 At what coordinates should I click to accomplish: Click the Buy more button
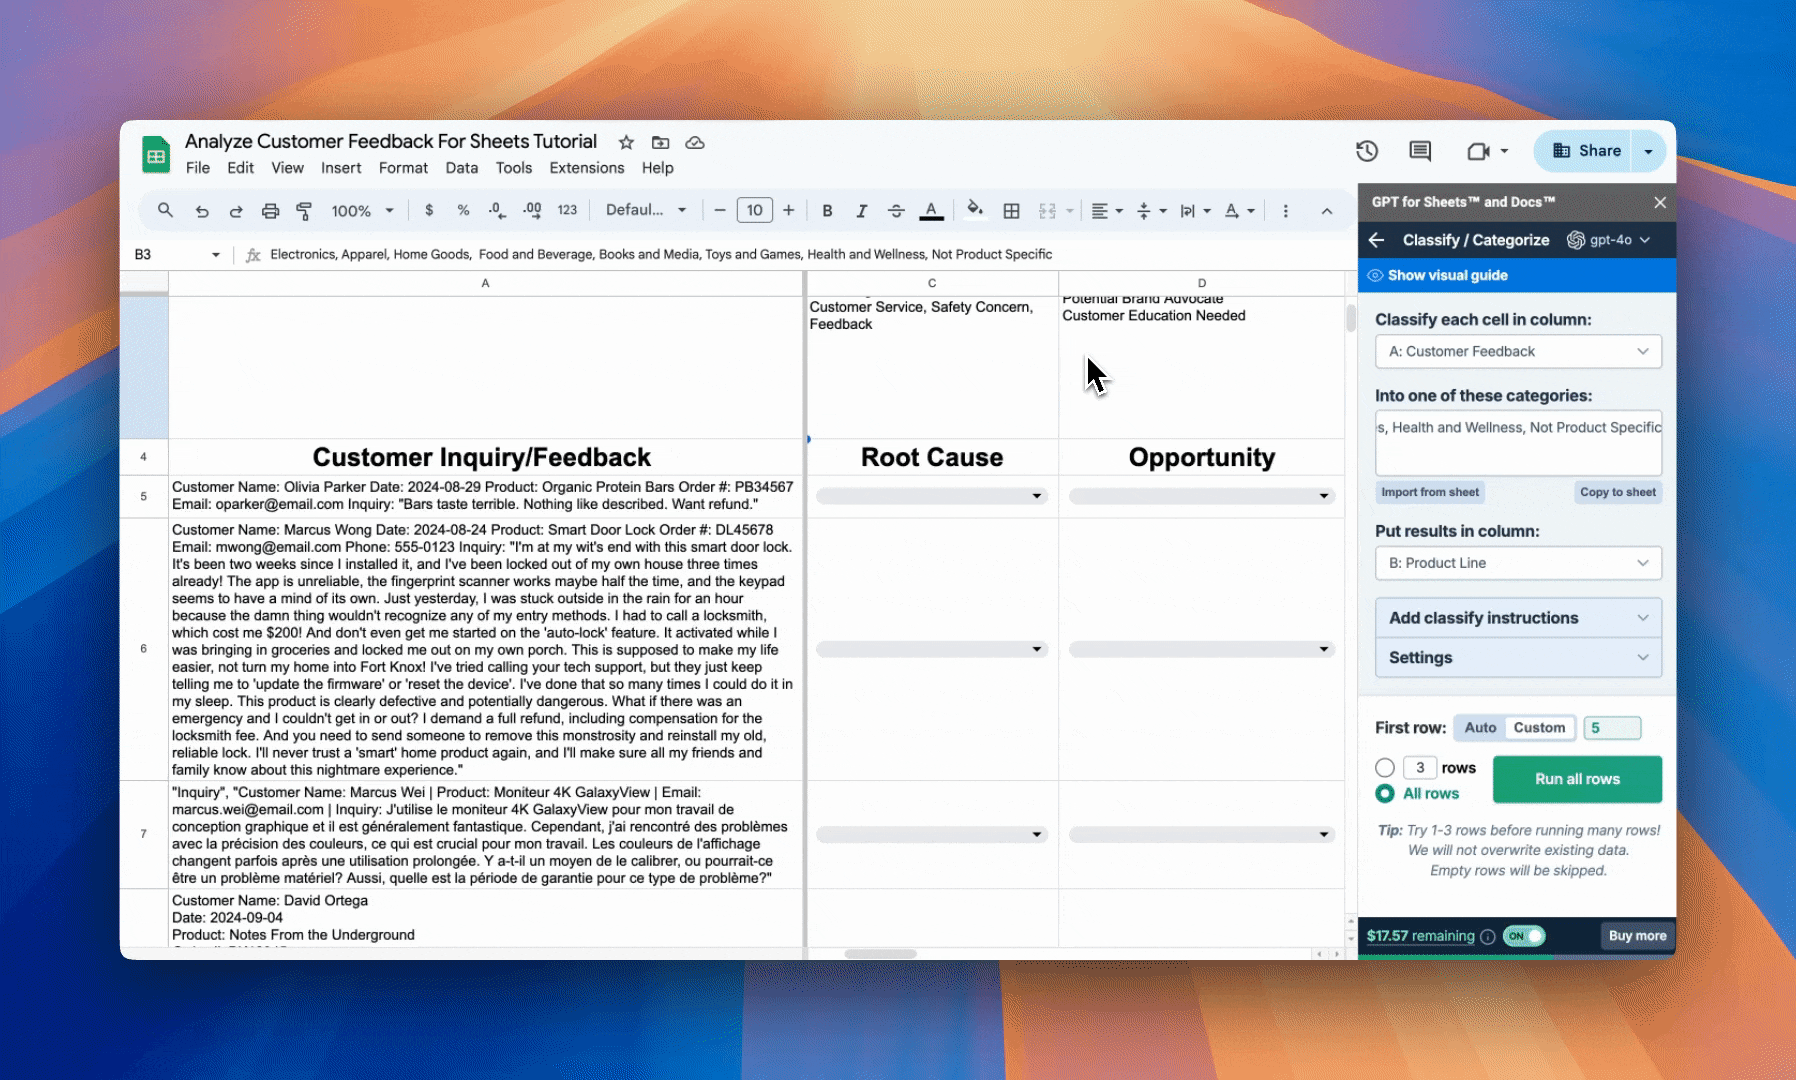pos(1637,936)
